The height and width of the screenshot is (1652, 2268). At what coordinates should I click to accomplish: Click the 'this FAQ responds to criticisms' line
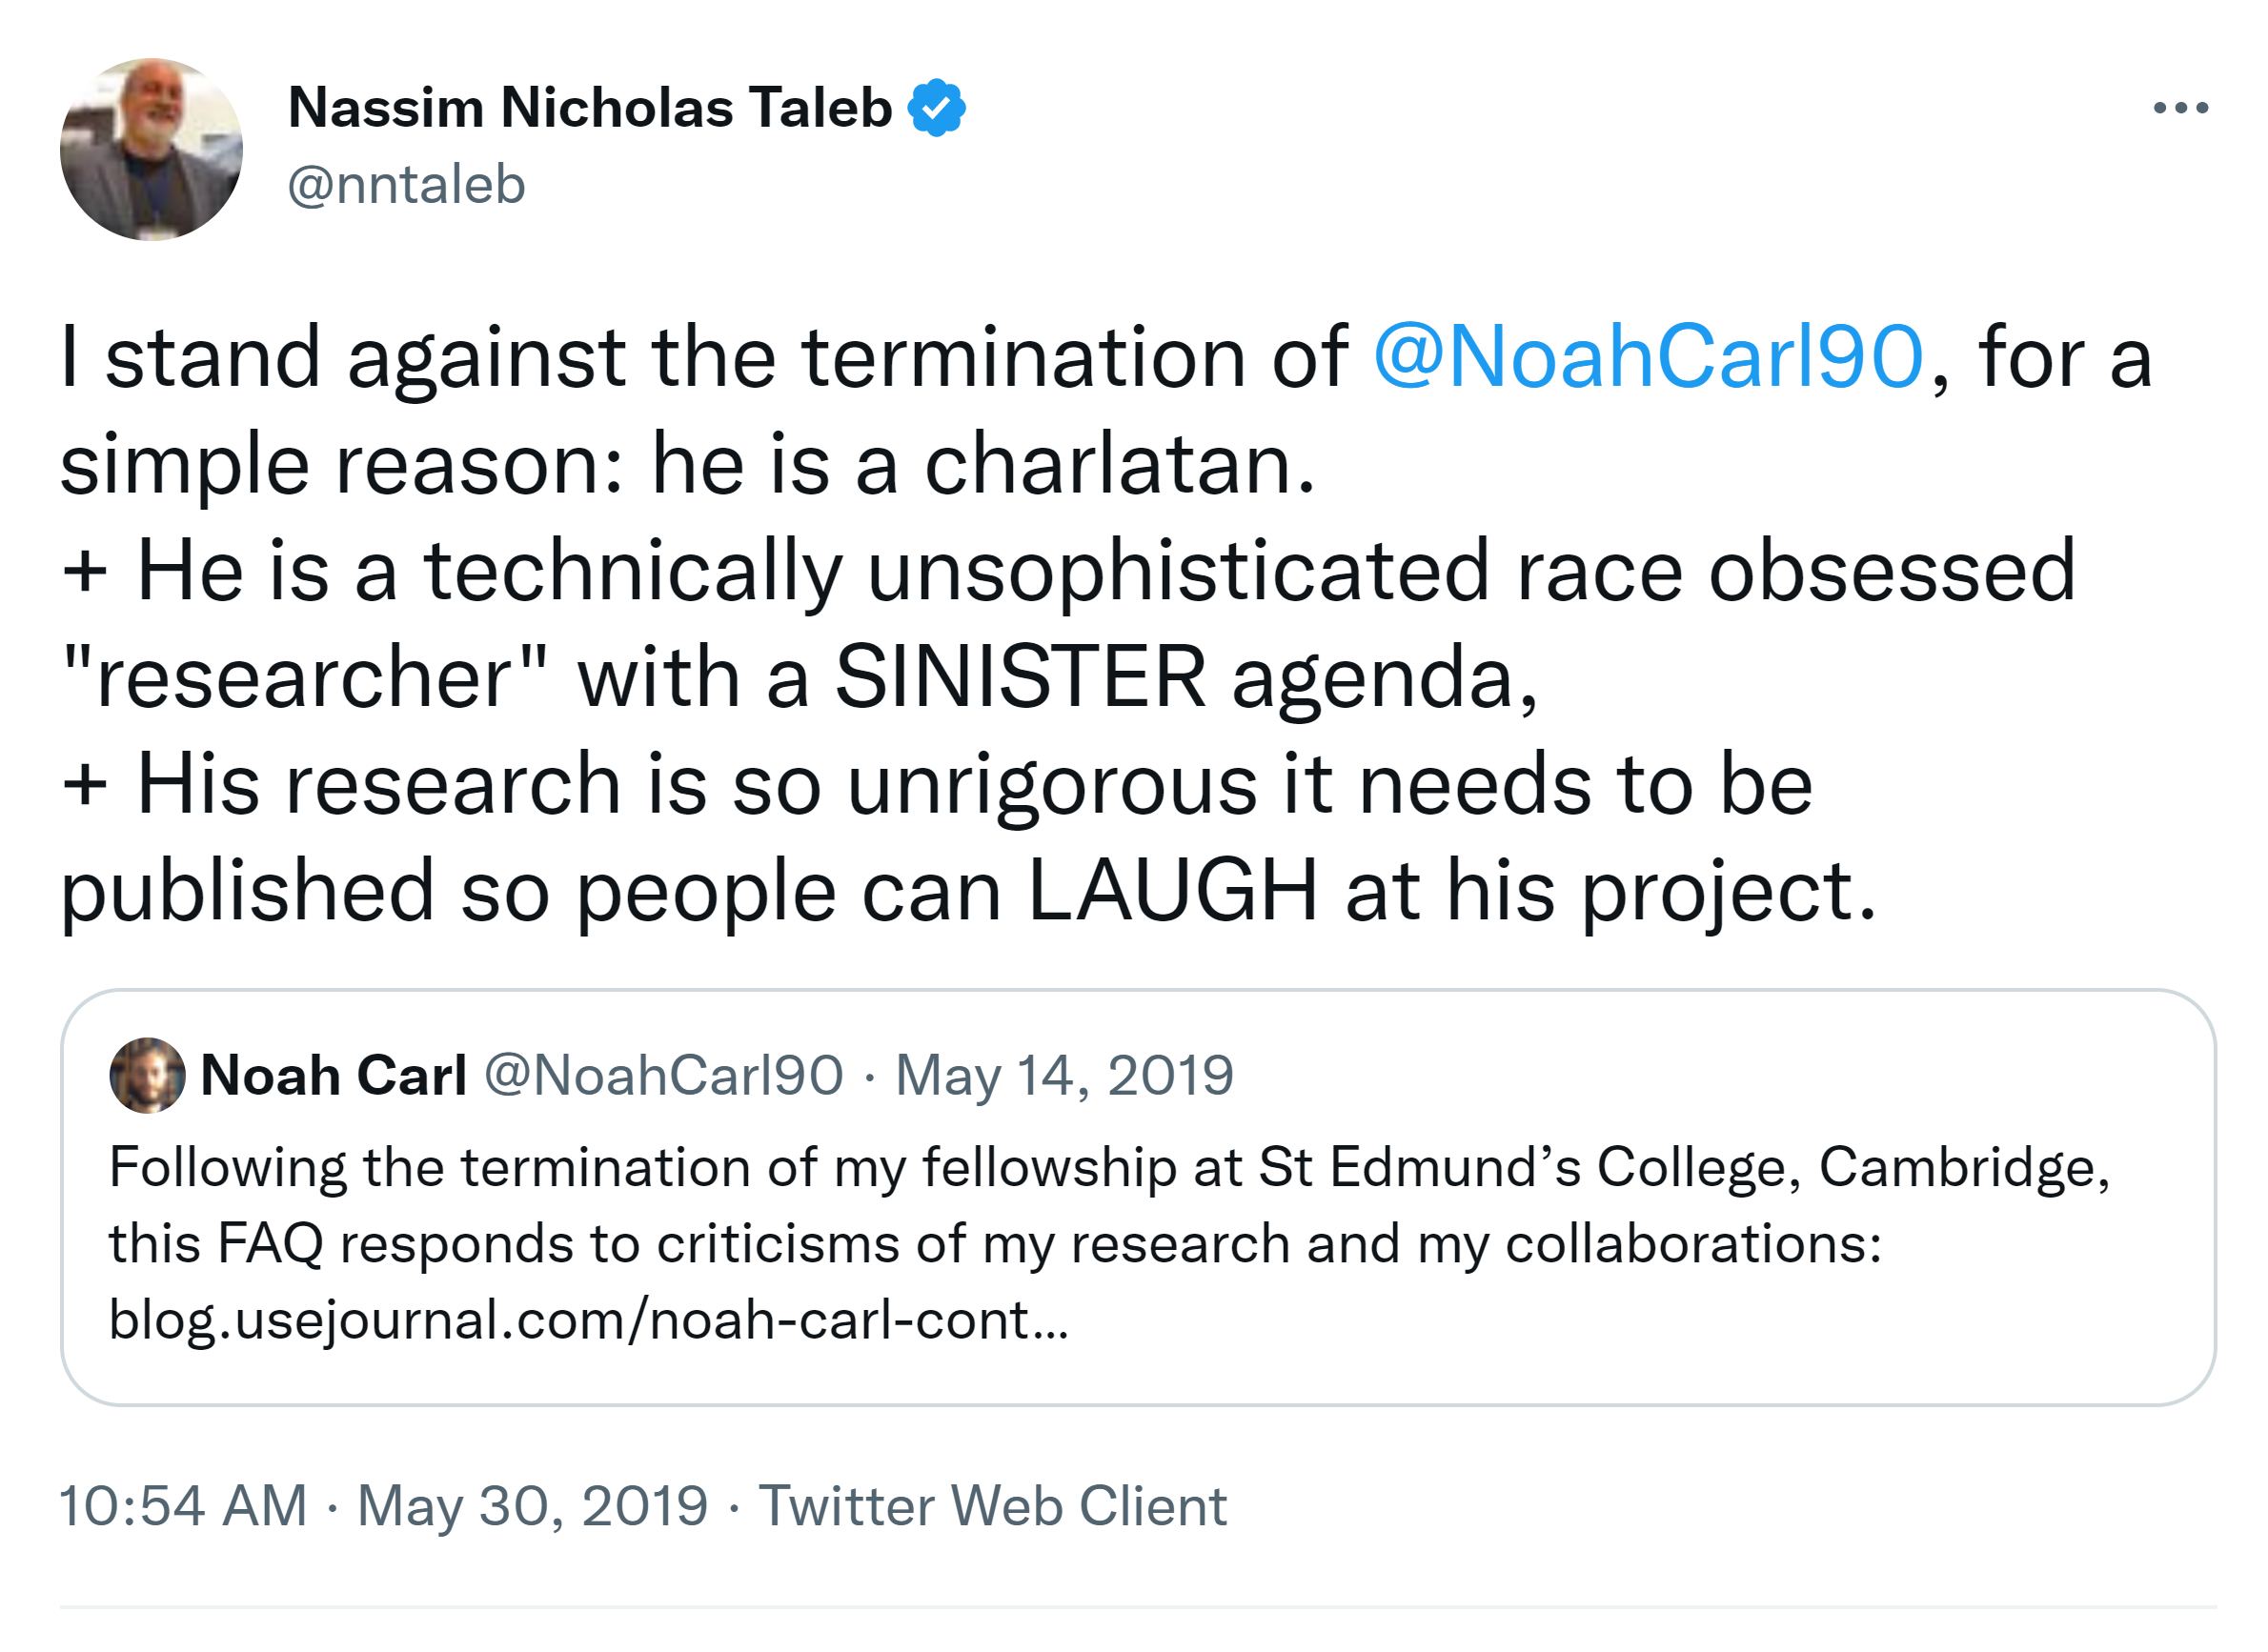coord(995,1244)
